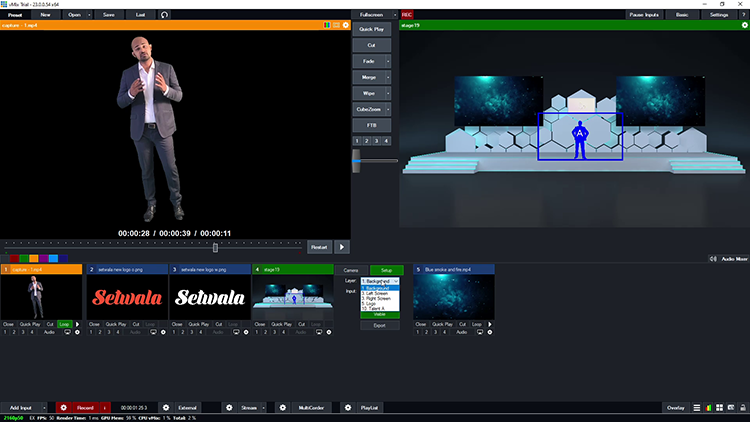This screenshot has width=750, height=422.
Task: Open settings gear for capture input thumbnail
Action: pos(77,332)
